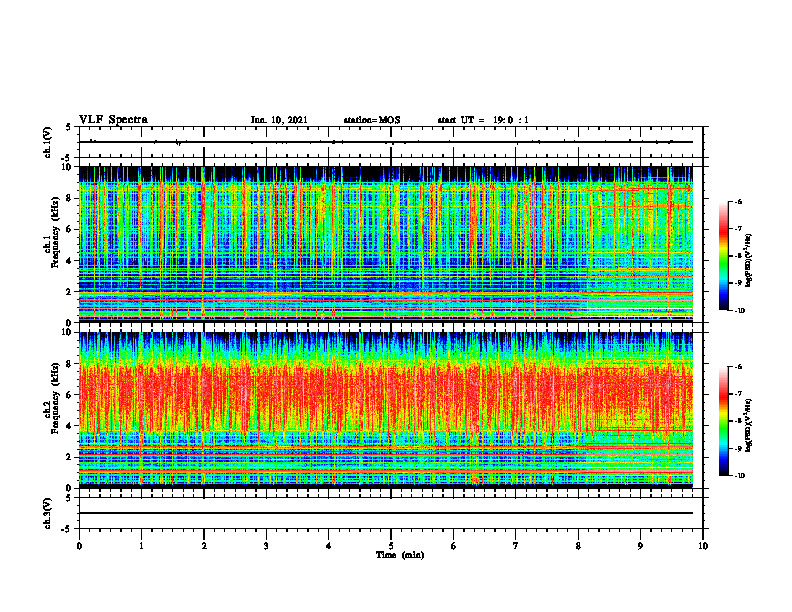Screen dimensions: 792x612
Task: Click the "Time (min)" x-axis label
Action: tap(400, 555)
